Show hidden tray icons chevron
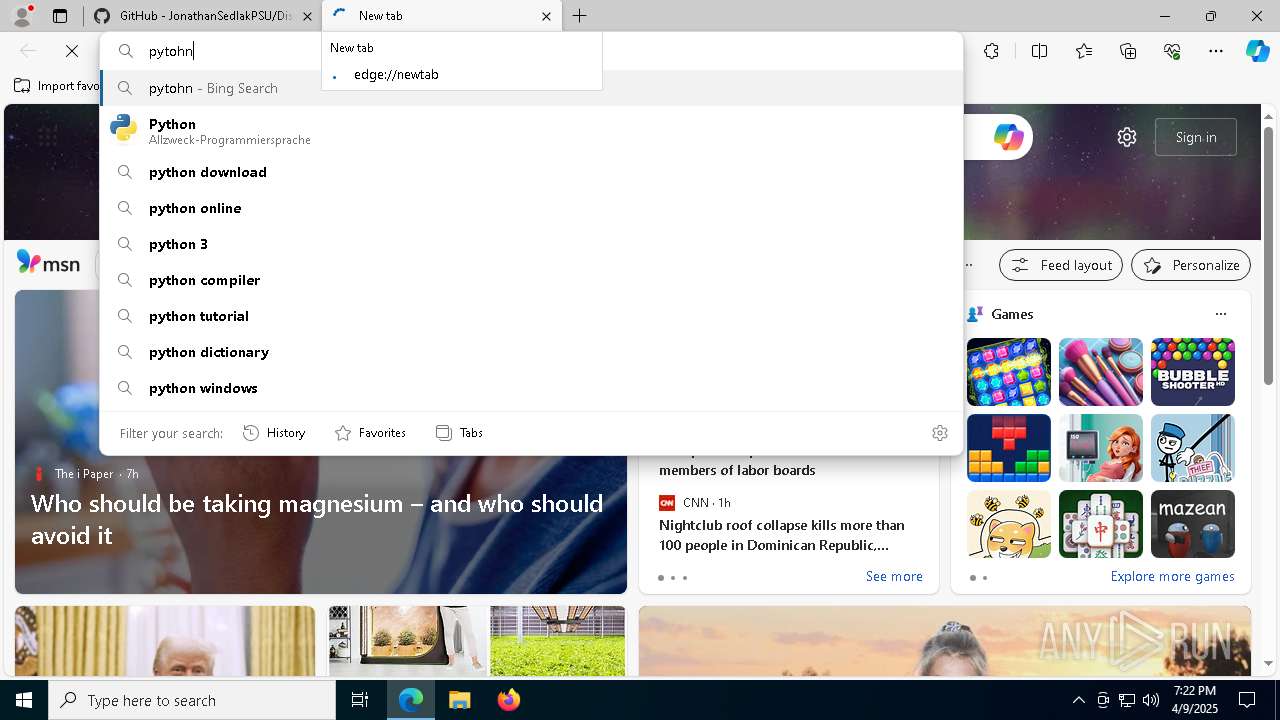1280x720 pixels. [x=1078, y=700]
